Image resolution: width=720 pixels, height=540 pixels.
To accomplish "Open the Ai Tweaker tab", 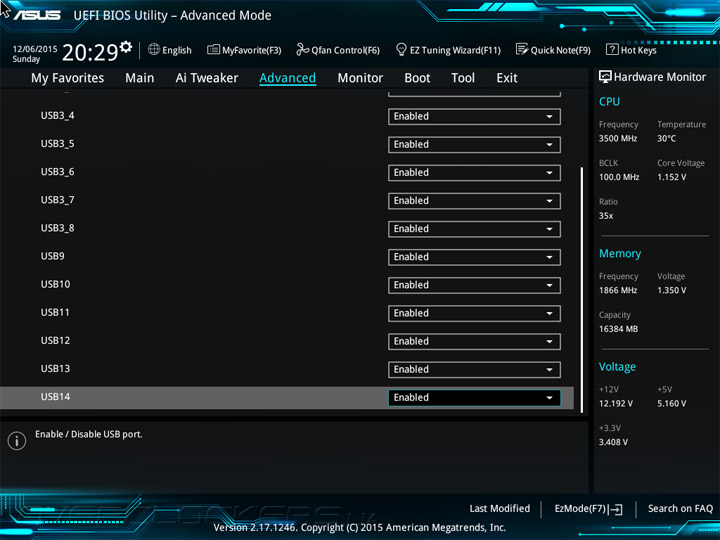I will [x=207, y=78].
